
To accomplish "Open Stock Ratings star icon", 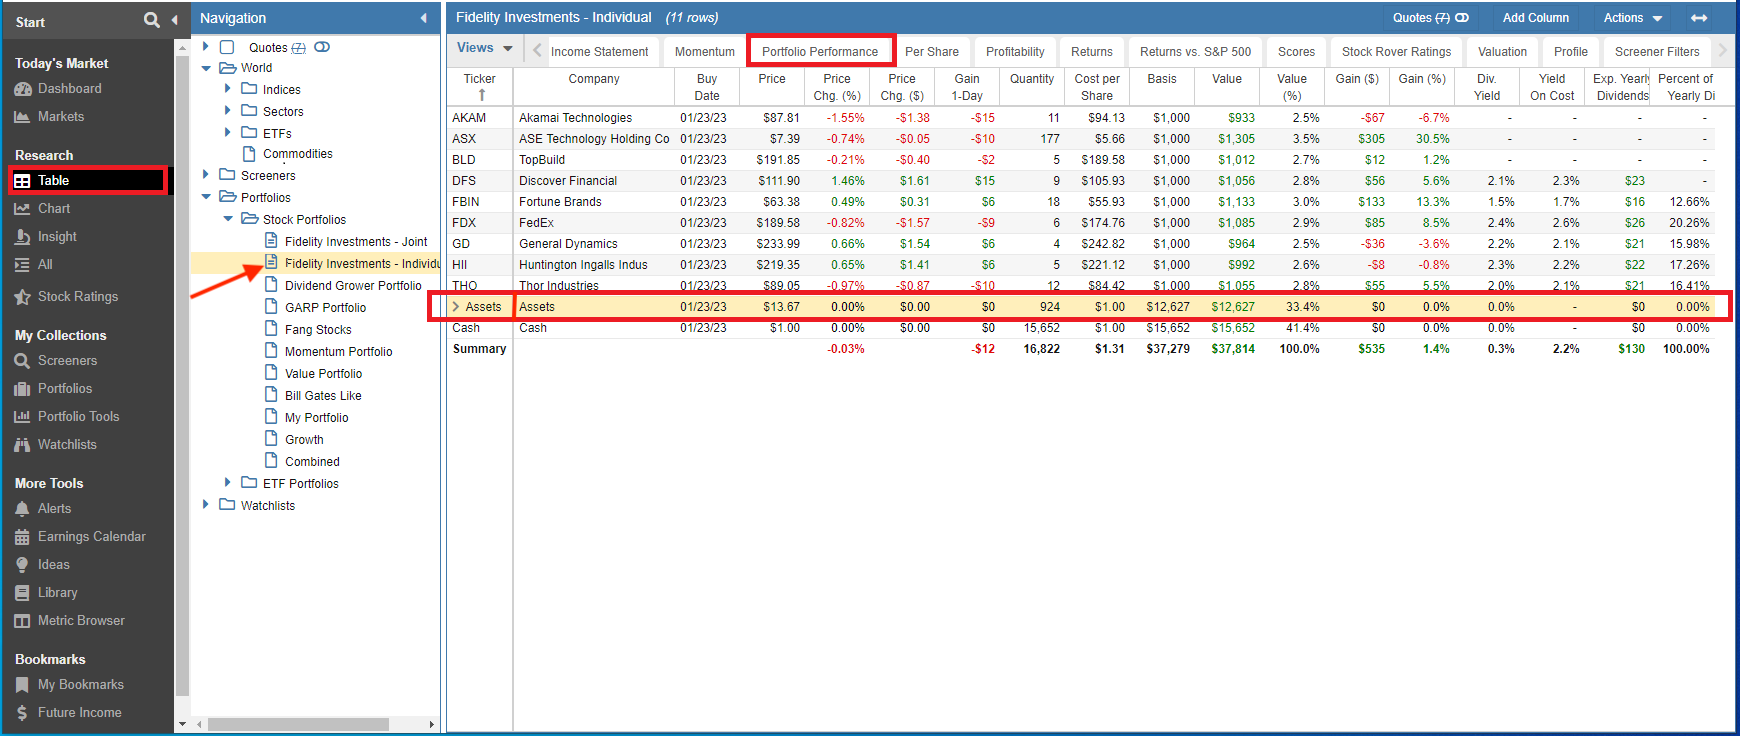I will pos(22,297).
